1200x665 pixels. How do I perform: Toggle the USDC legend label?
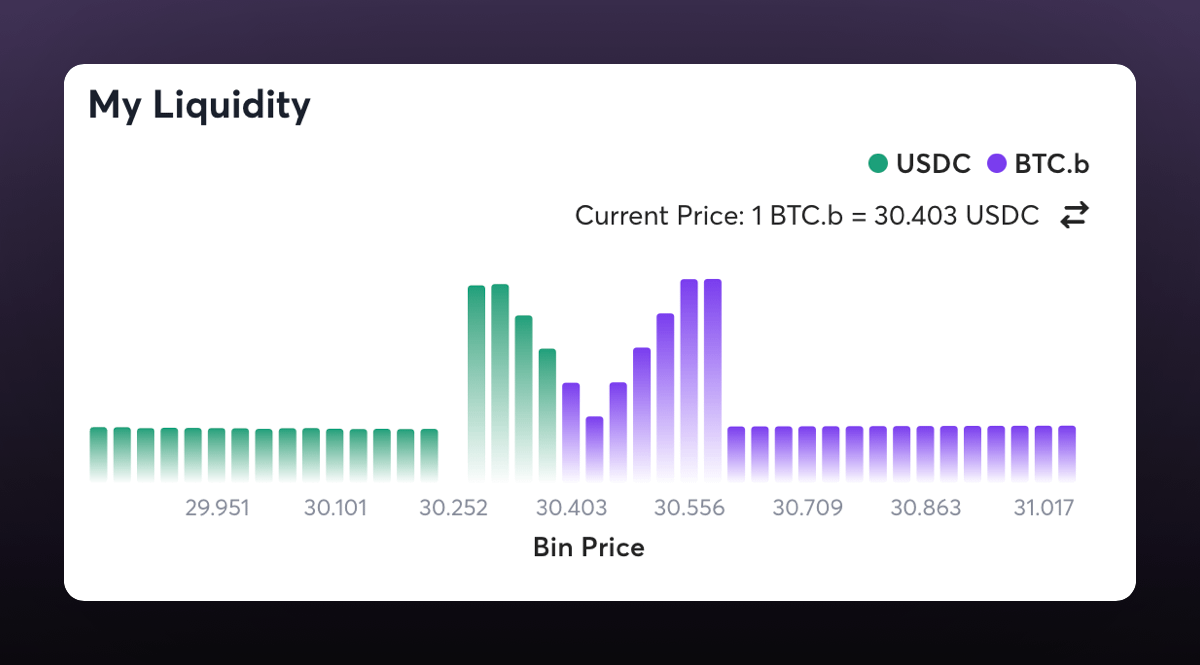933,164
